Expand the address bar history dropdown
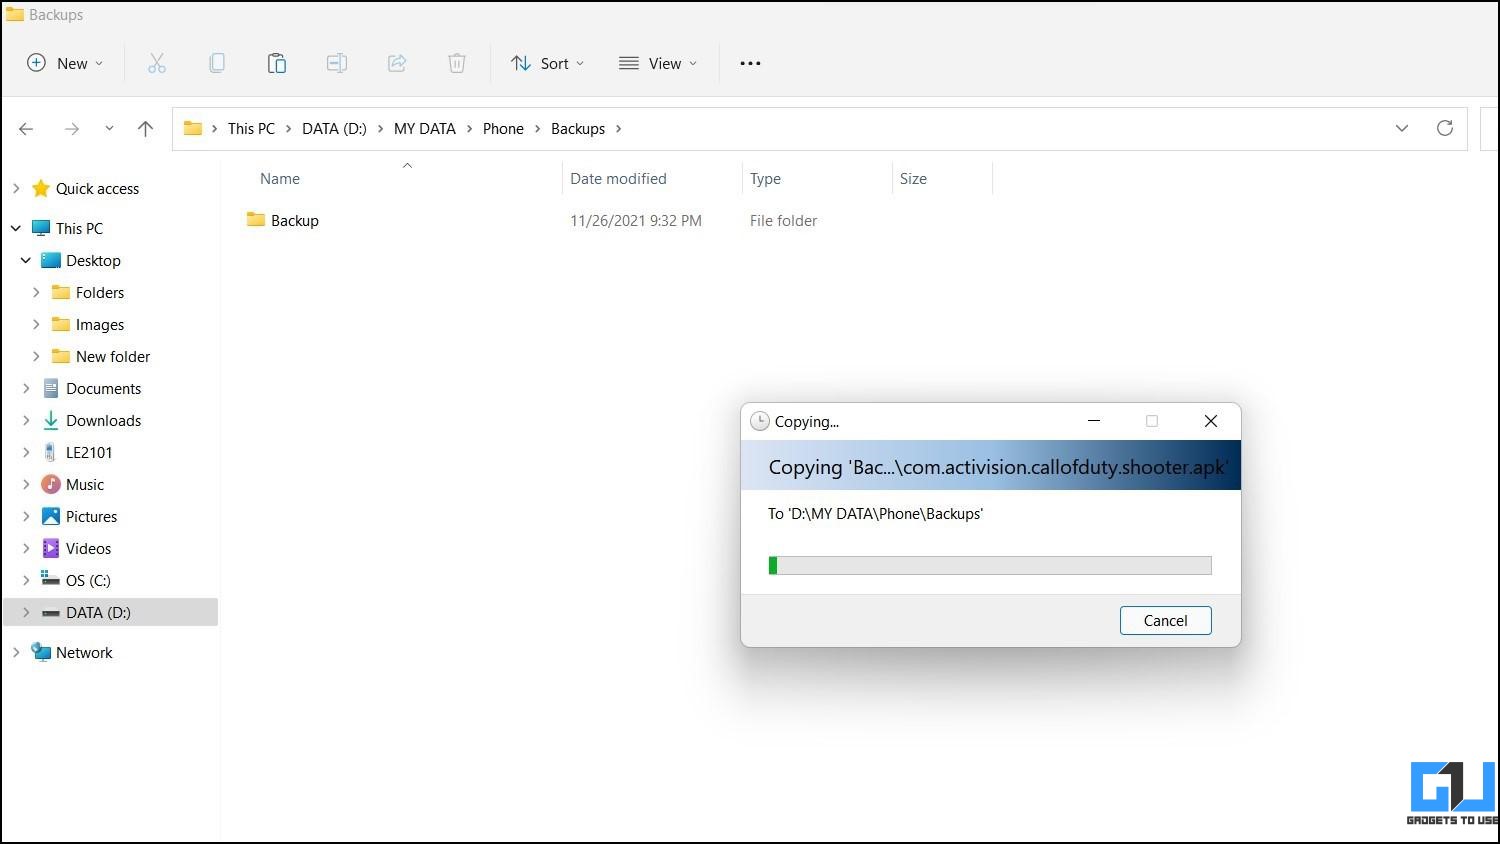This screenshot has width=1500, height=844. point(1401,128)
